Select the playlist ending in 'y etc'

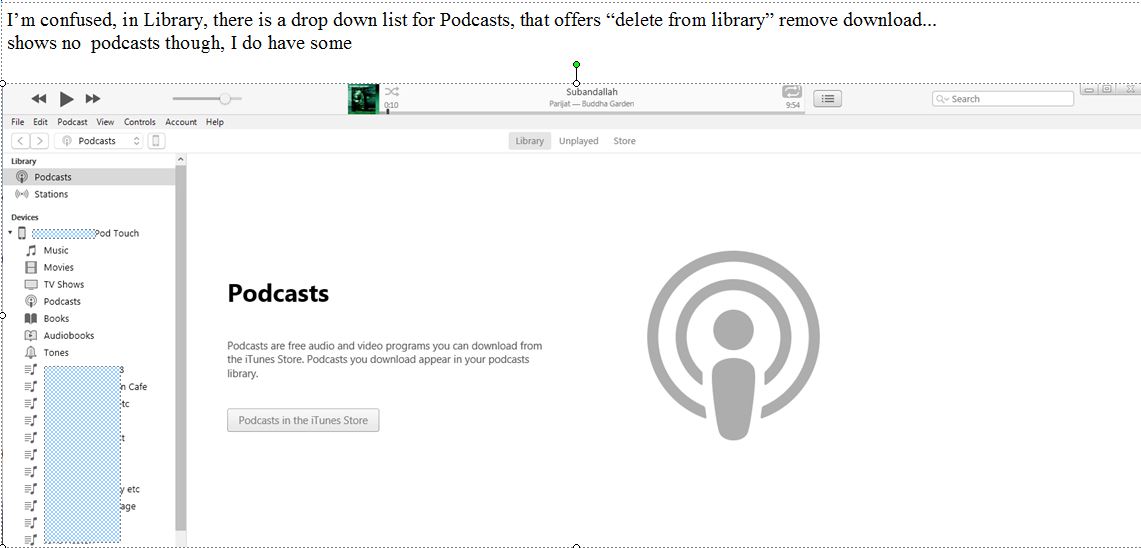click(x=82, y=489)
